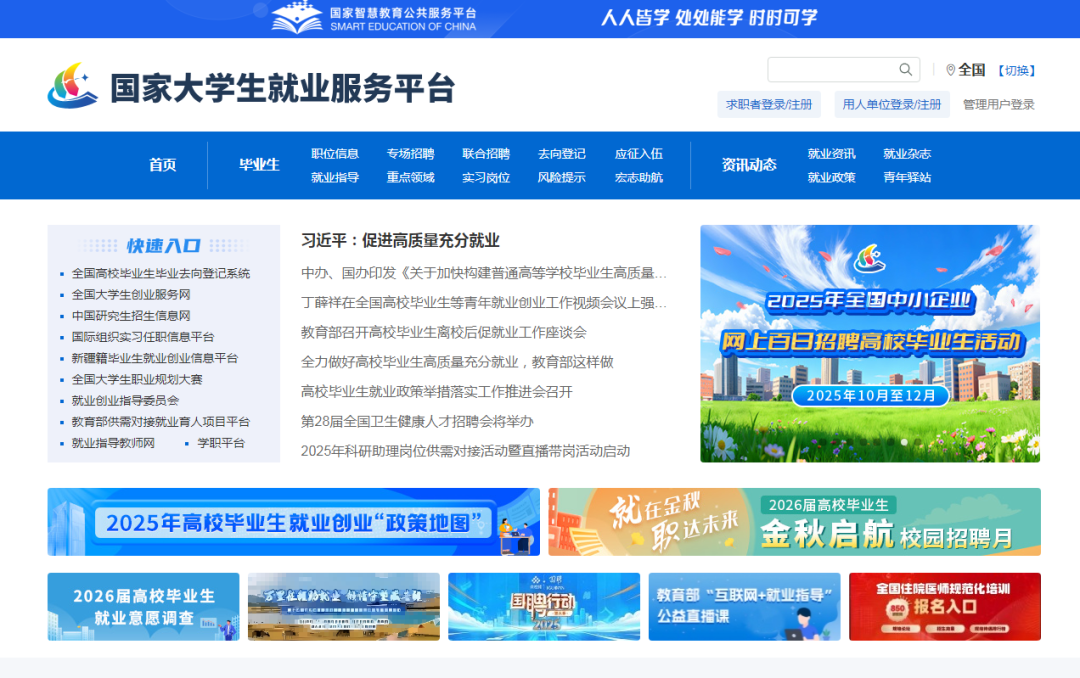The height and width of the screenshot is (678, 1080).
Task: Open 求职者登录/注册 login button
Action: (x=769, y=104)
